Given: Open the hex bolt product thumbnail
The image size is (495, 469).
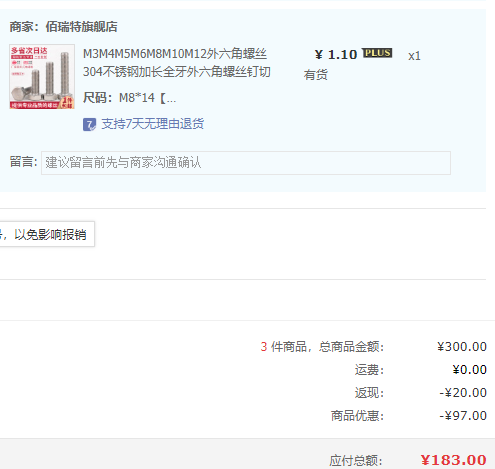Looking at the screenshot, I should point(42,76).
